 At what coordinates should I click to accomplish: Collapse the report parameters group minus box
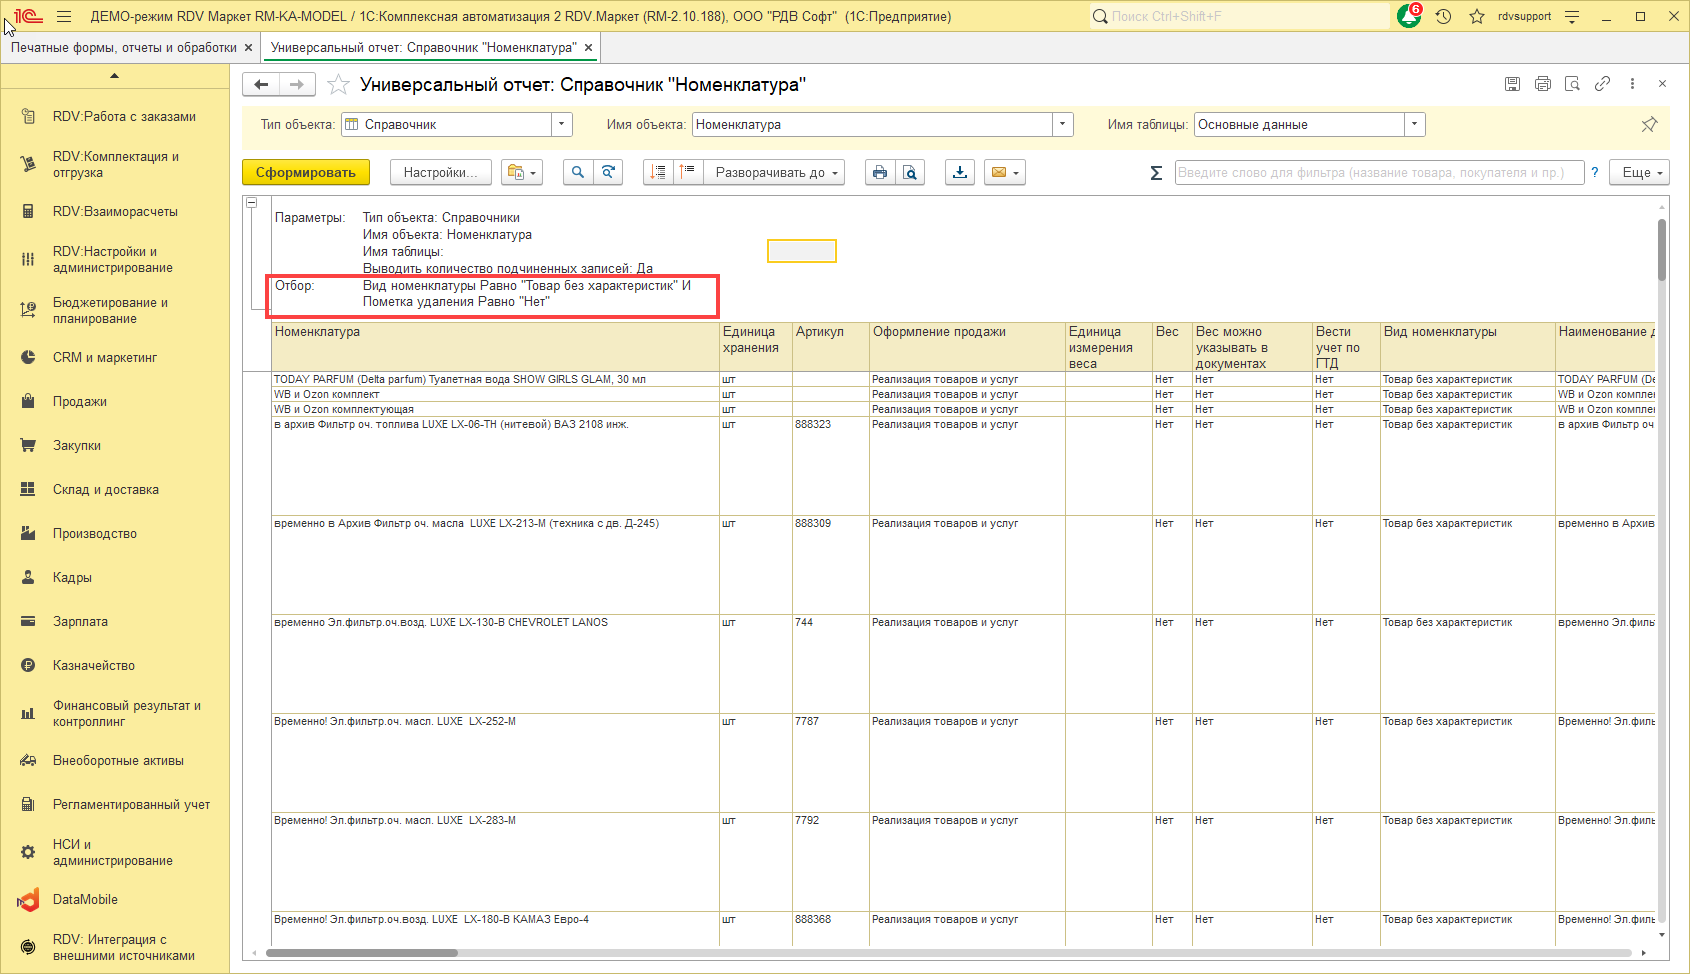pyautogui.click(x=252, y=203)
